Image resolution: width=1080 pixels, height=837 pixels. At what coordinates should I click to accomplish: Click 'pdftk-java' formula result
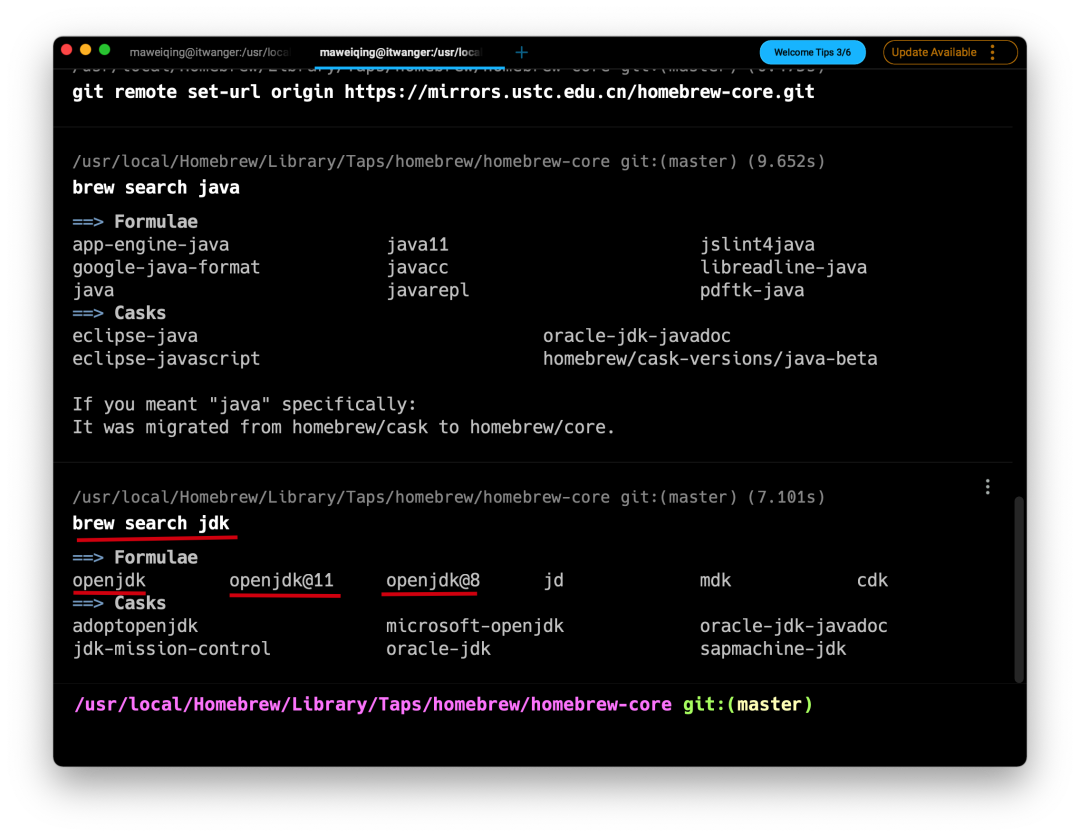(x=751, y=290)
